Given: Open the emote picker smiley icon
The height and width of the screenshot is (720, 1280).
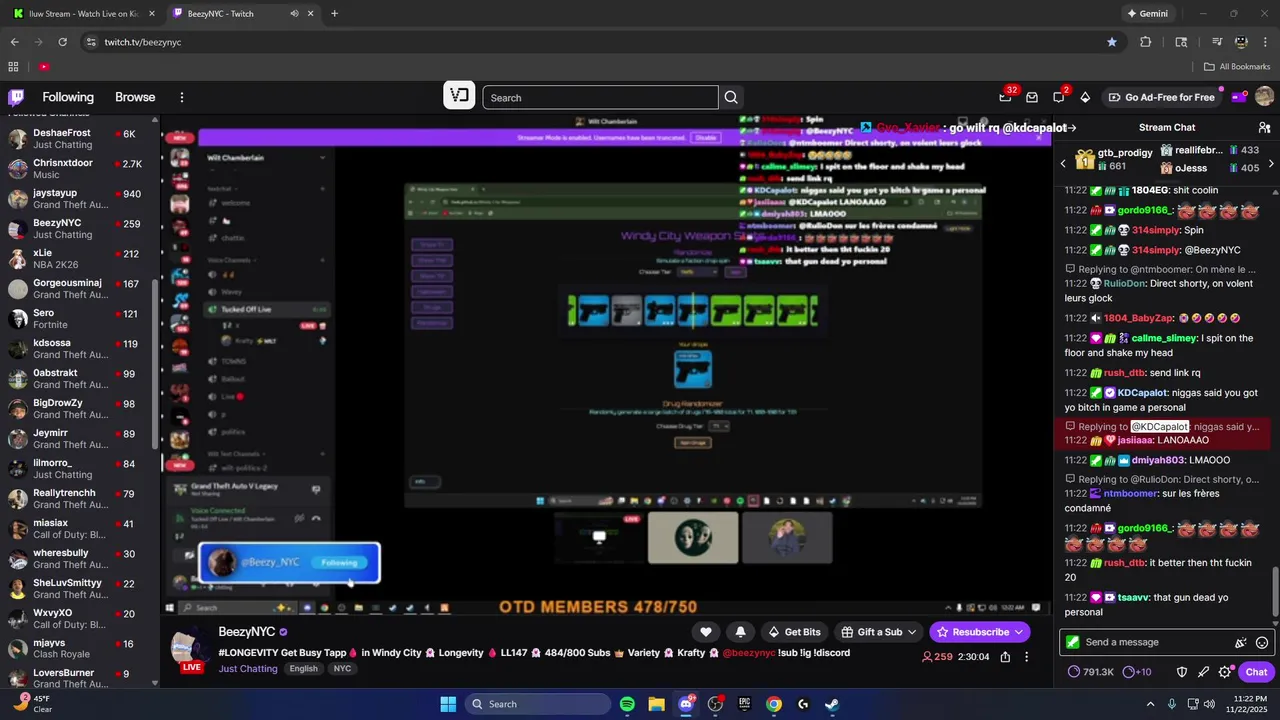Looking at the screenshot, I should [1262, 642].
